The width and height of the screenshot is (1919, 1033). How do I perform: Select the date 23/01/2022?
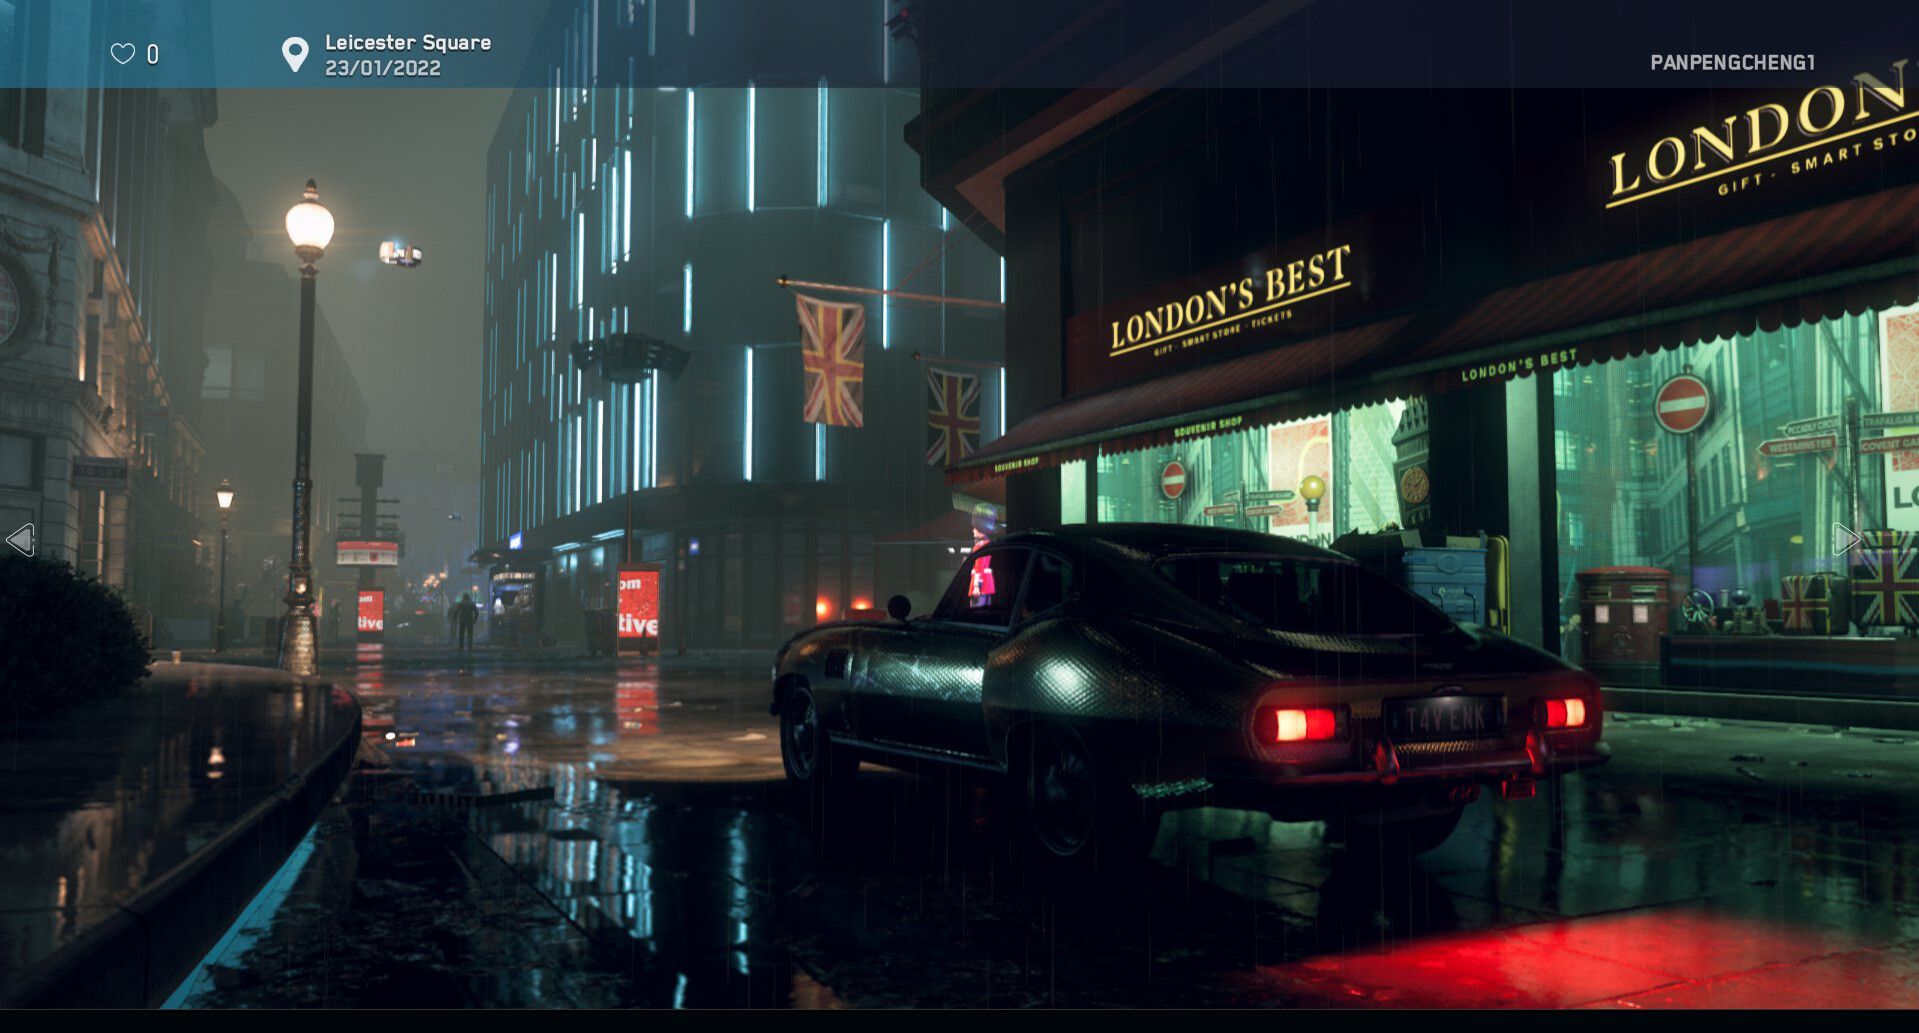(381, 68)
